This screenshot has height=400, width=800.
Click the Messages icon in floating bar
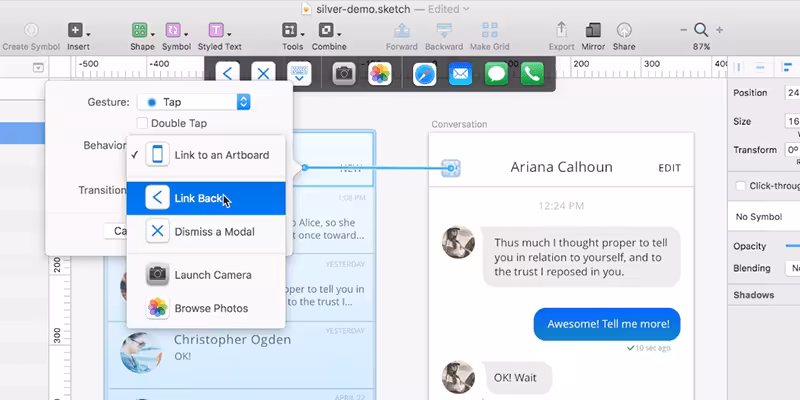click(496, 74)
